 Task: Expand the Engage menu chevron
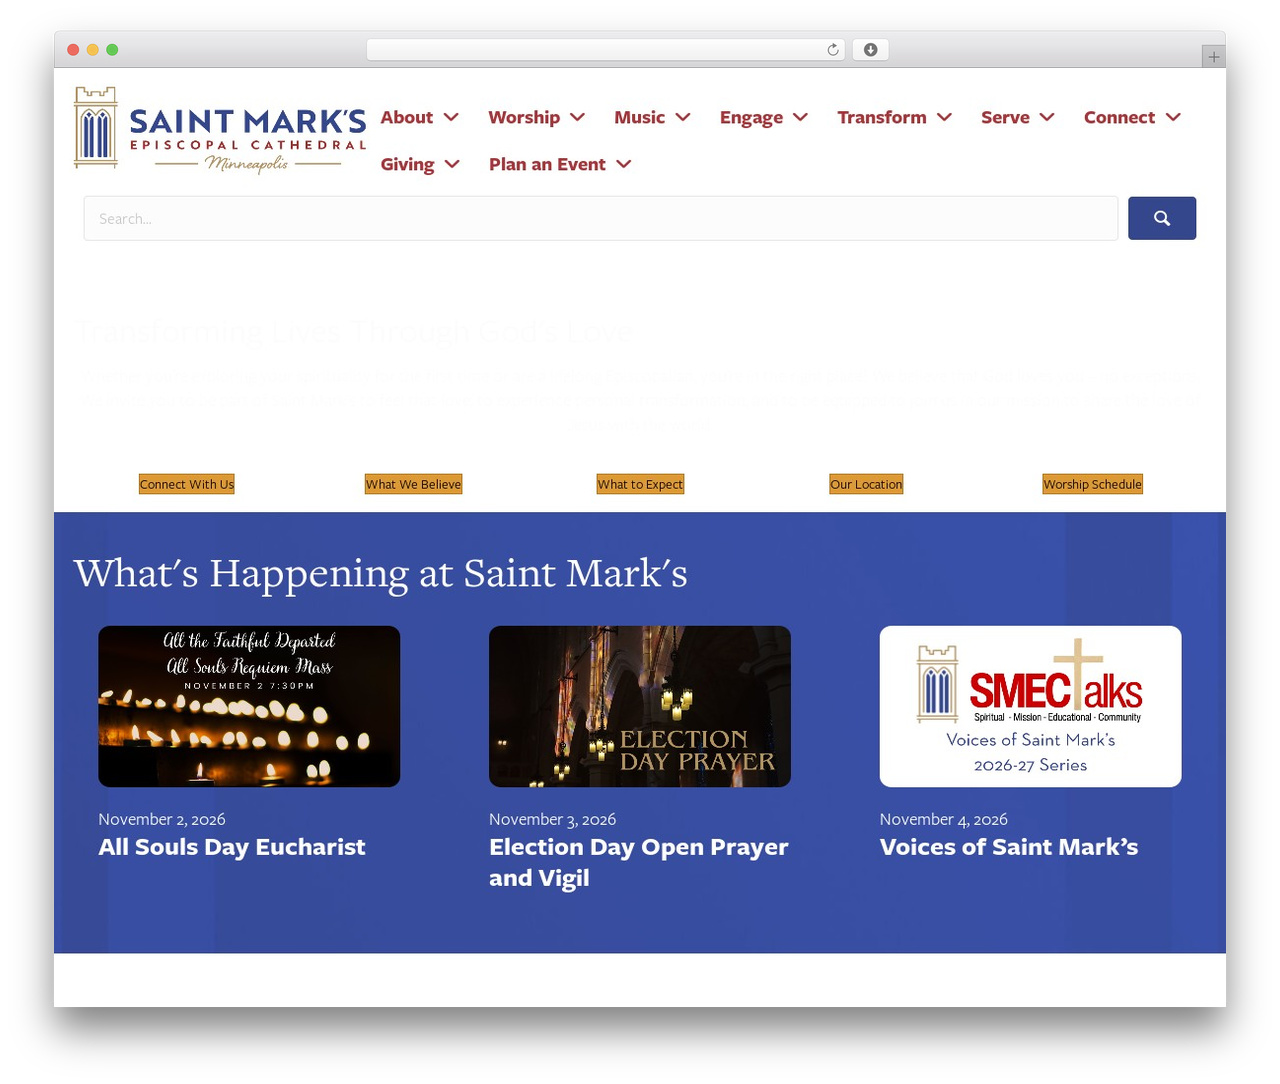(800, 117)
